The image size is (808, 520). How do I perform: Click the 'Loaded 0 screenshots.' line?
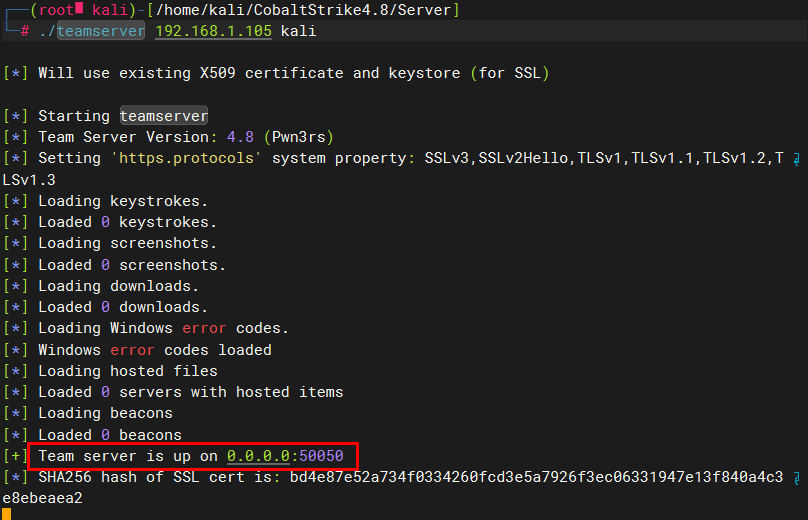pos(114,265)
